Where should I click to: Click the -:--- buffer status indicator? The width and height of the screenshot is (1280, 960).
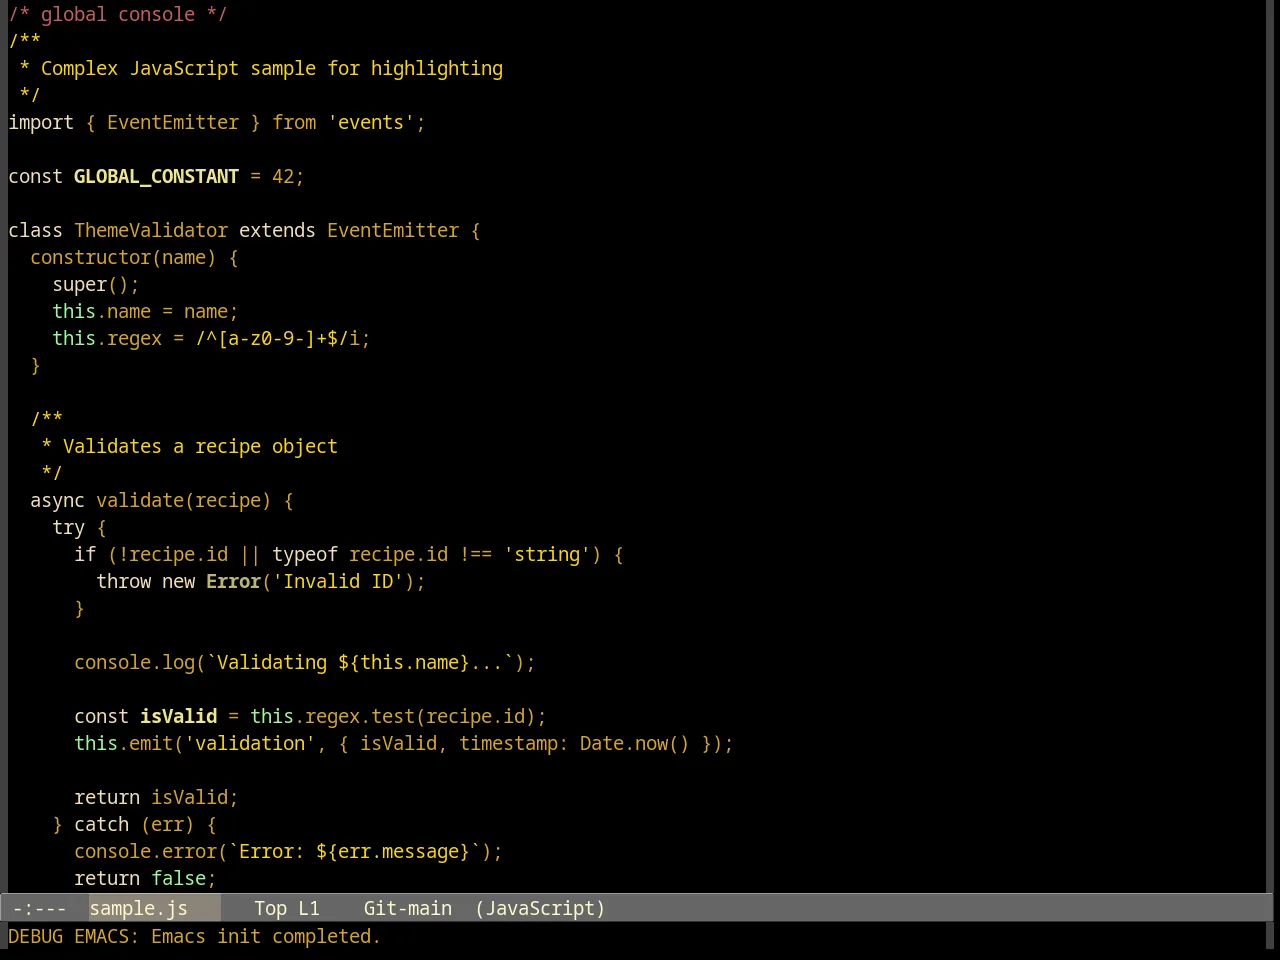[40, 908]
